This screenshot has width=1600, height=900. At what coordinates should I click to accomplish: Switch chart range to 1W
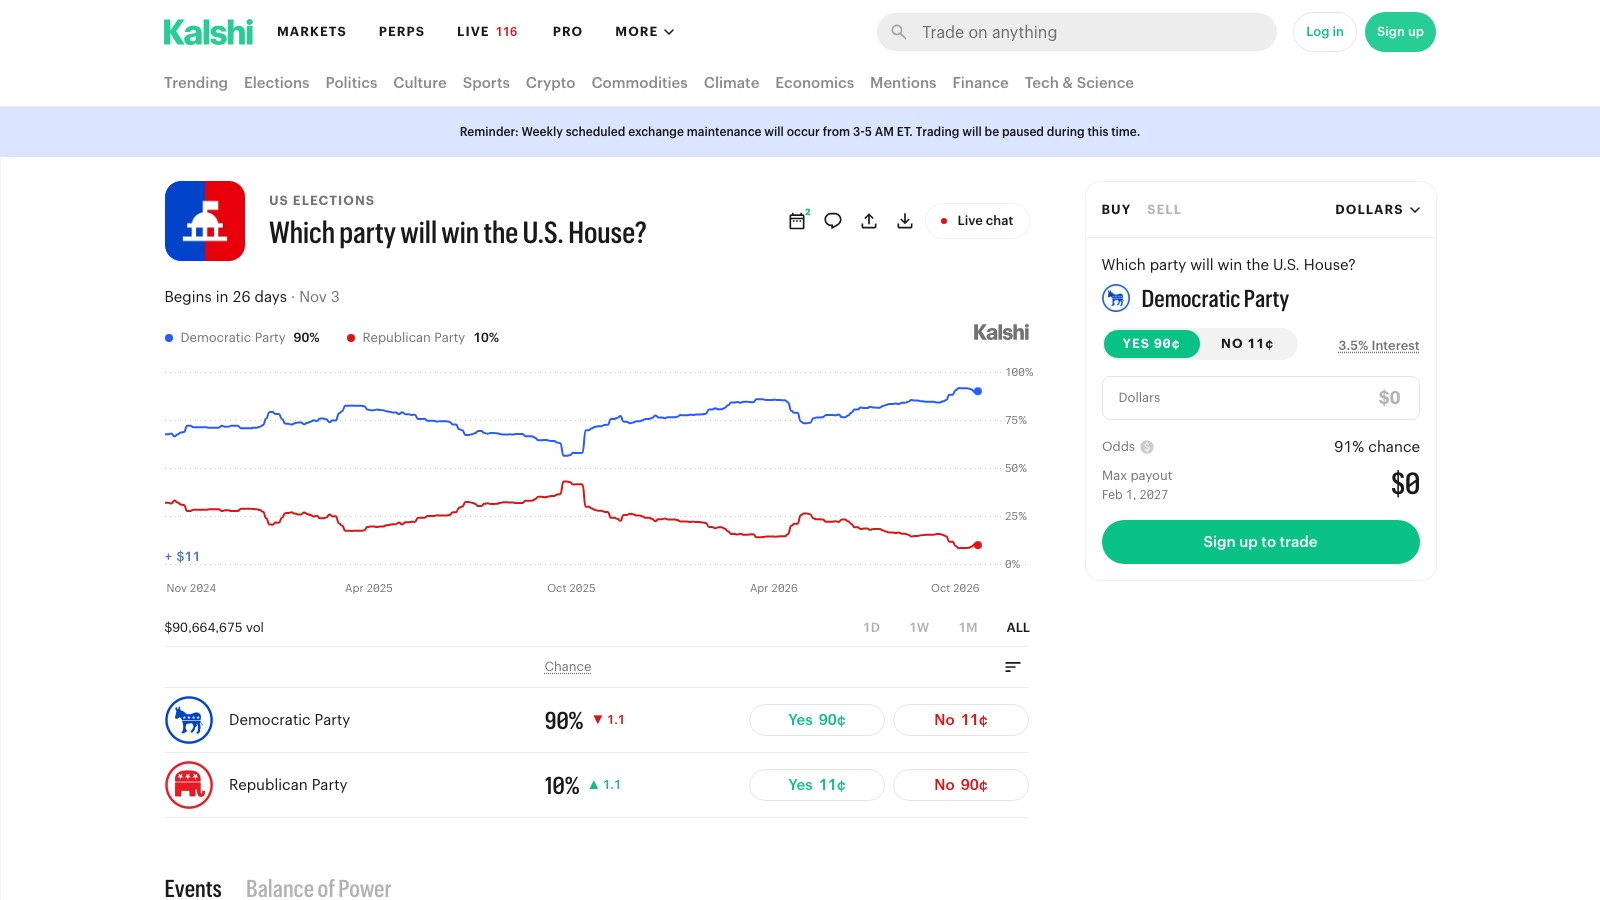coord(919,628)
